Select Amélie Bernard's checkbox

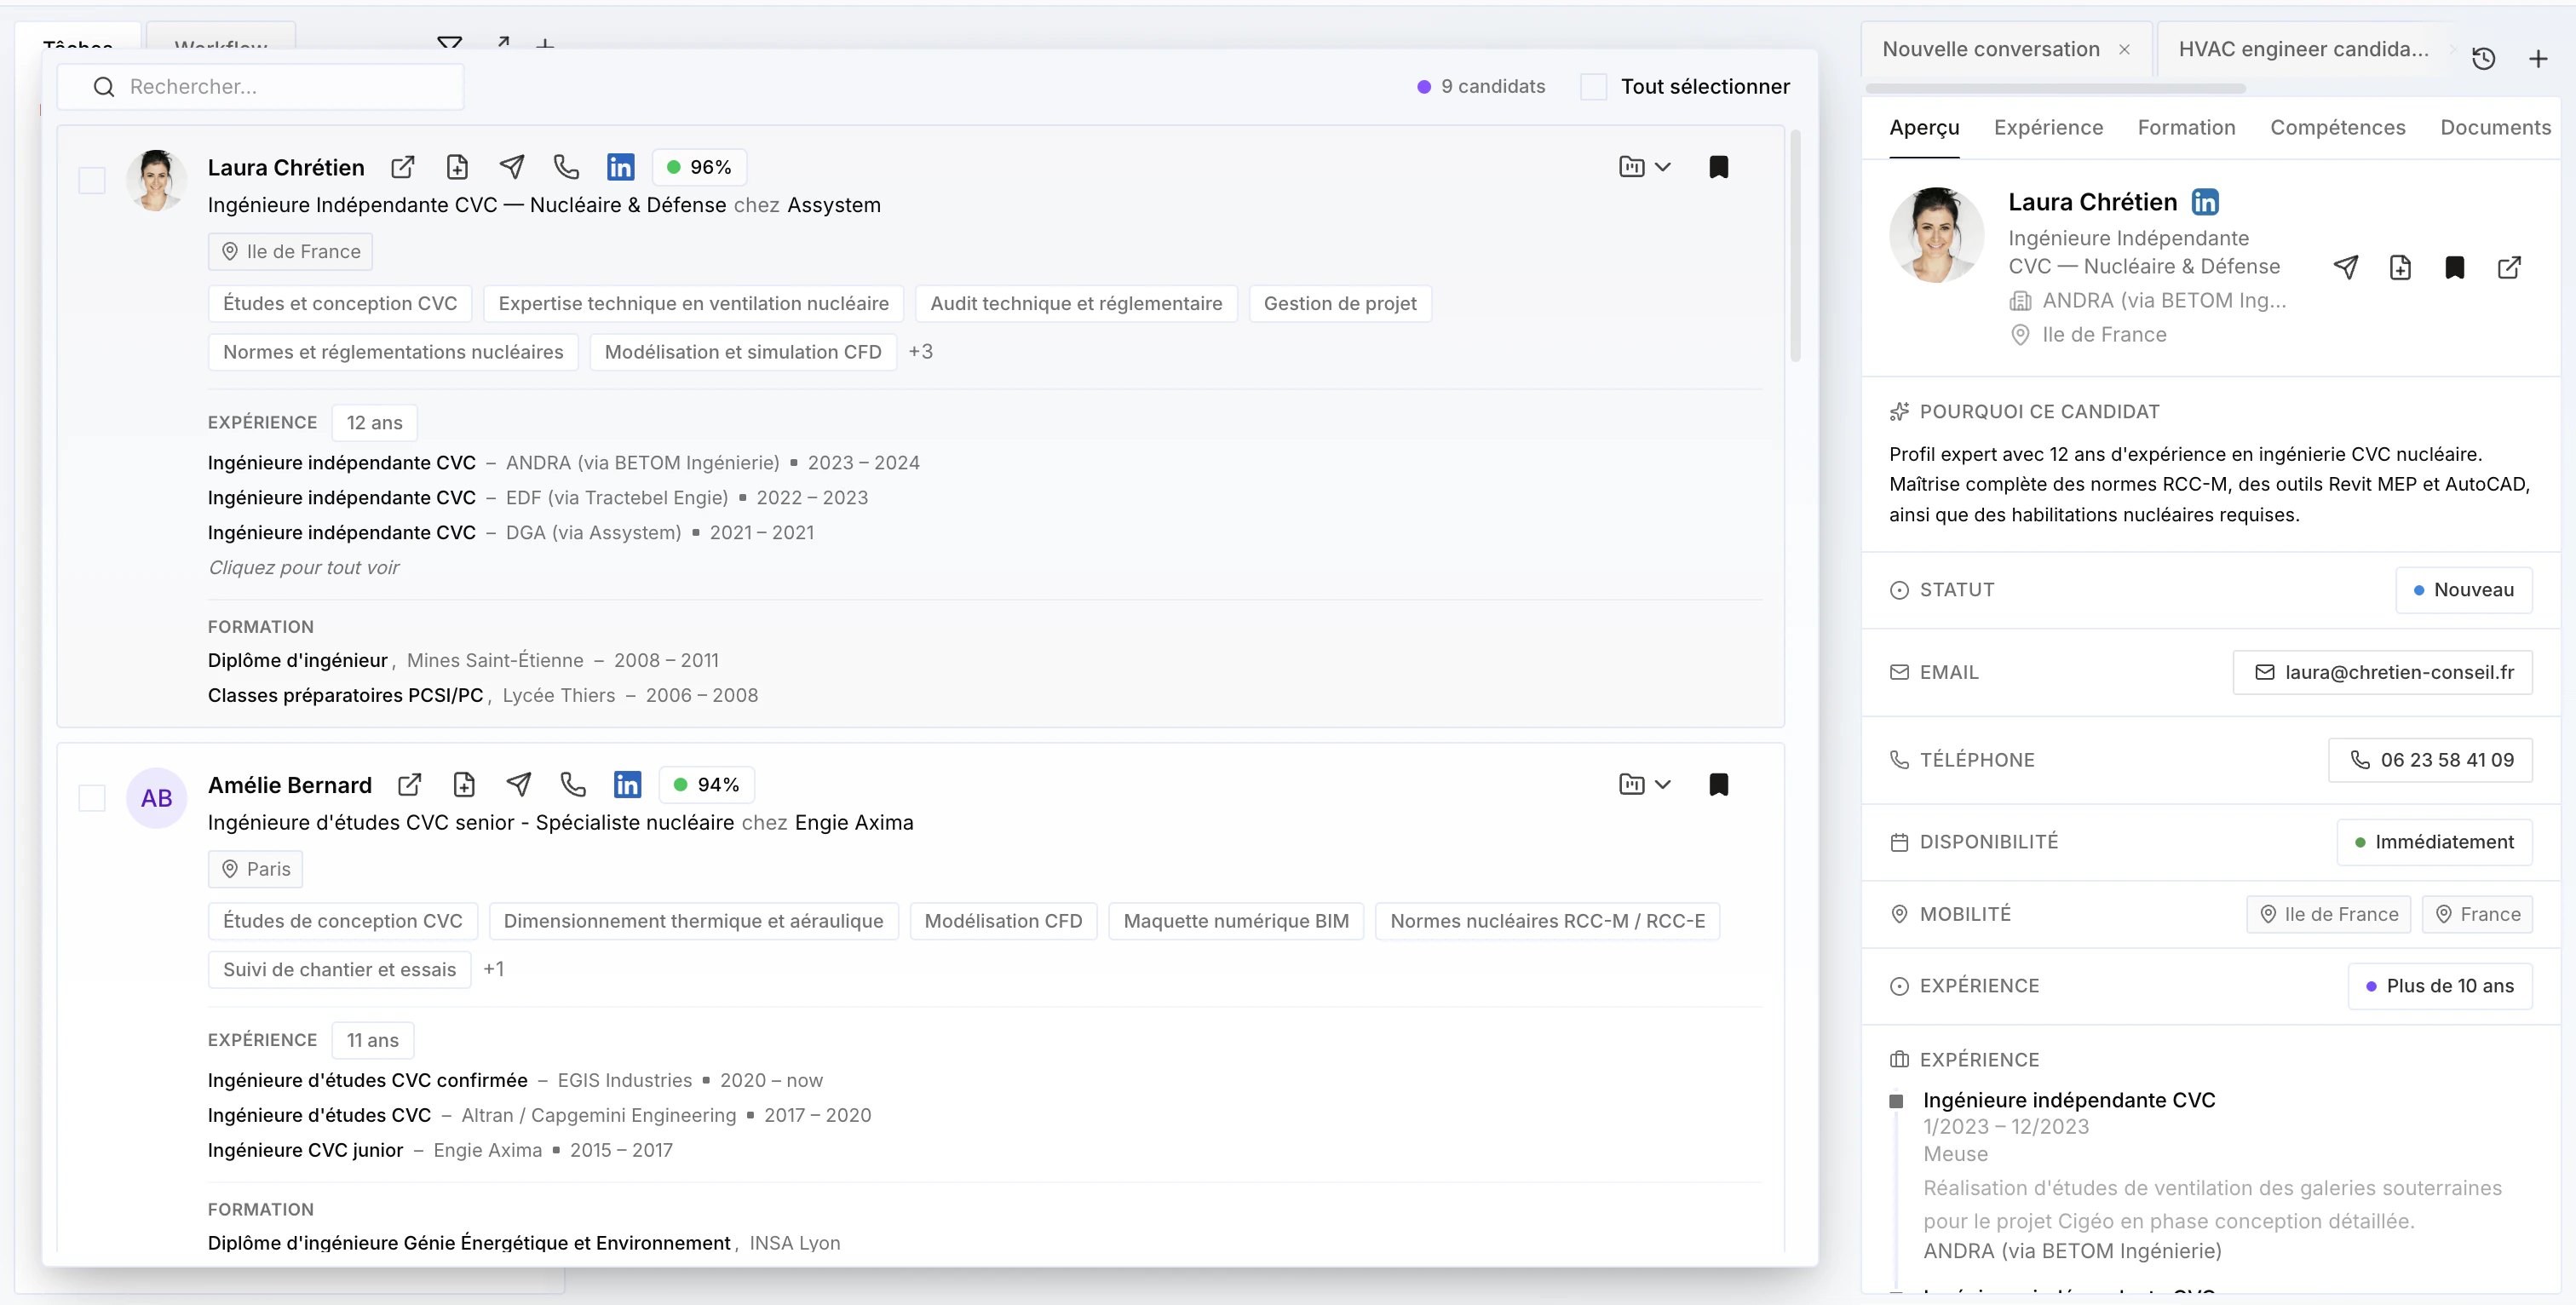point(92,798)
